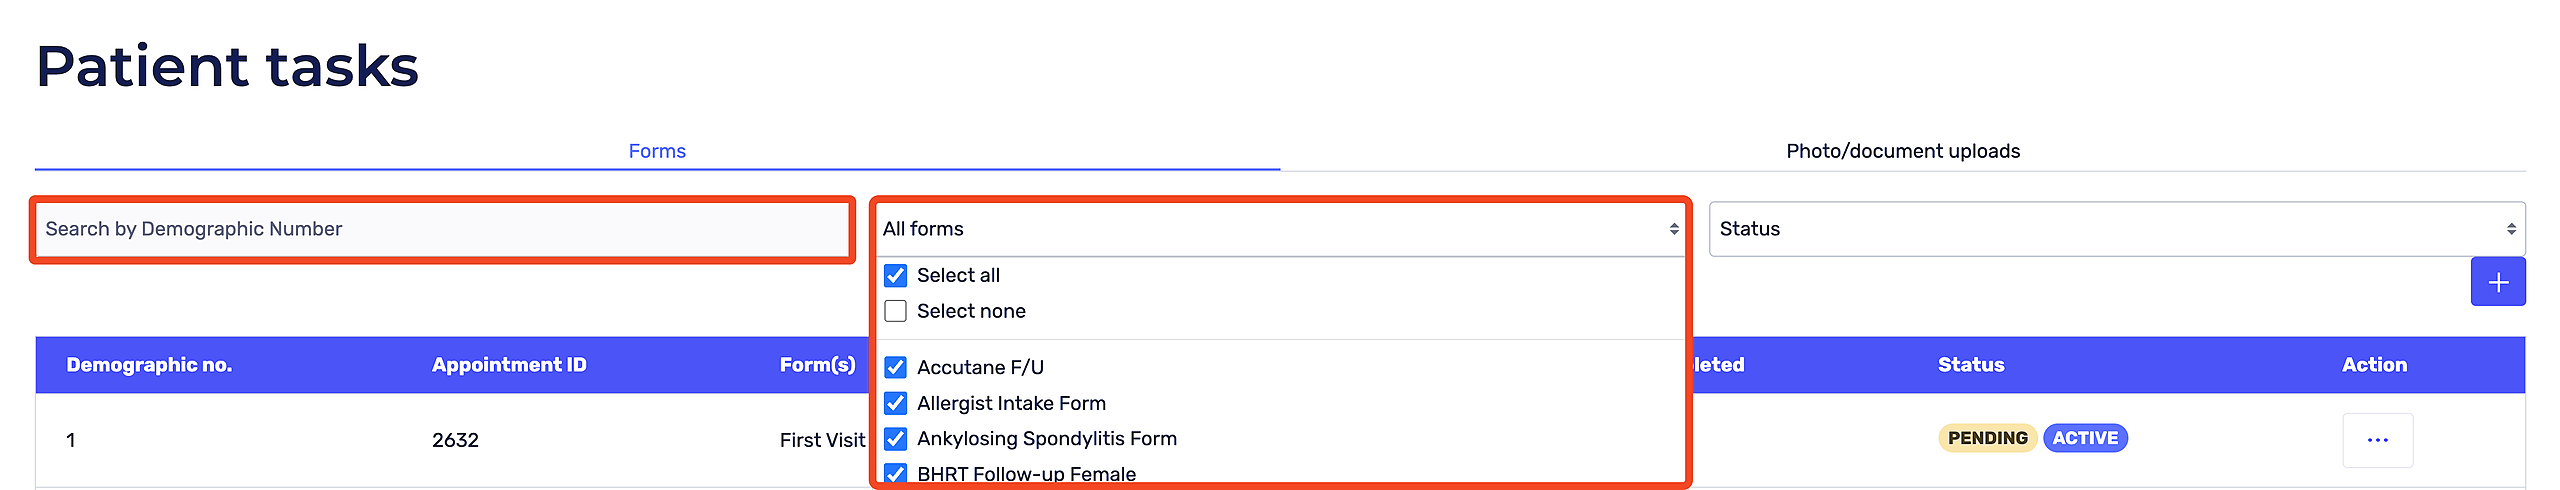This screenshot has height=490, width=2560.
Task: Open the three-dot action menu for row 1
Action: click(x=2377, y=440)
